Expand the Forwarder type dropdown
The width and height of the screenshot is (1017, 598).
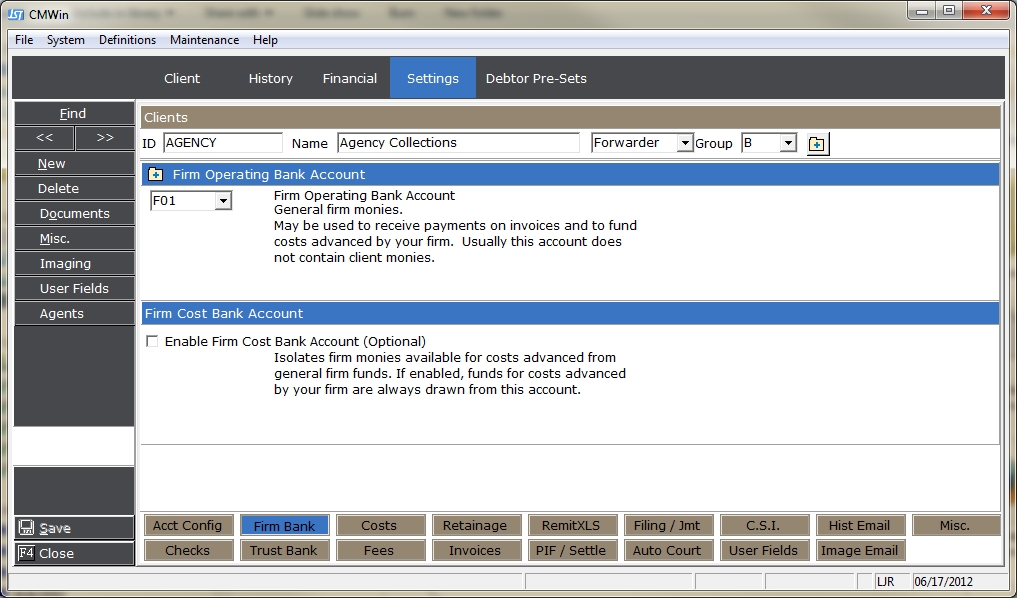point(685,143)
